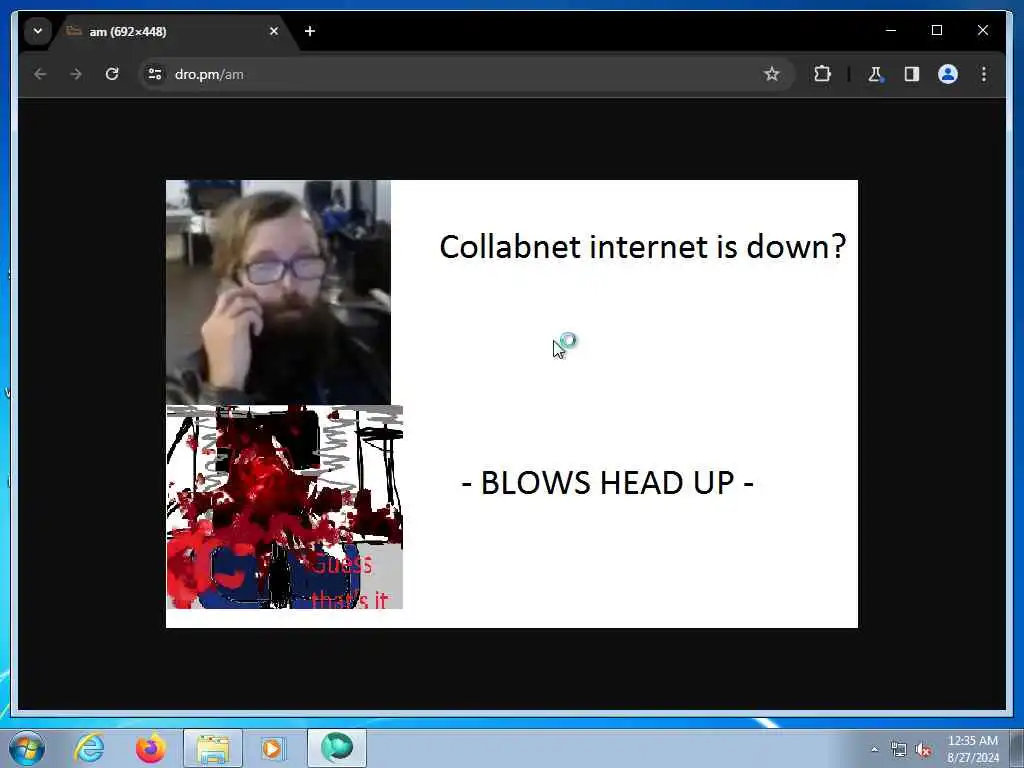Open the network tray icon
The width and height of the screenshot is (1024, 768).
(x=899, y=750)
